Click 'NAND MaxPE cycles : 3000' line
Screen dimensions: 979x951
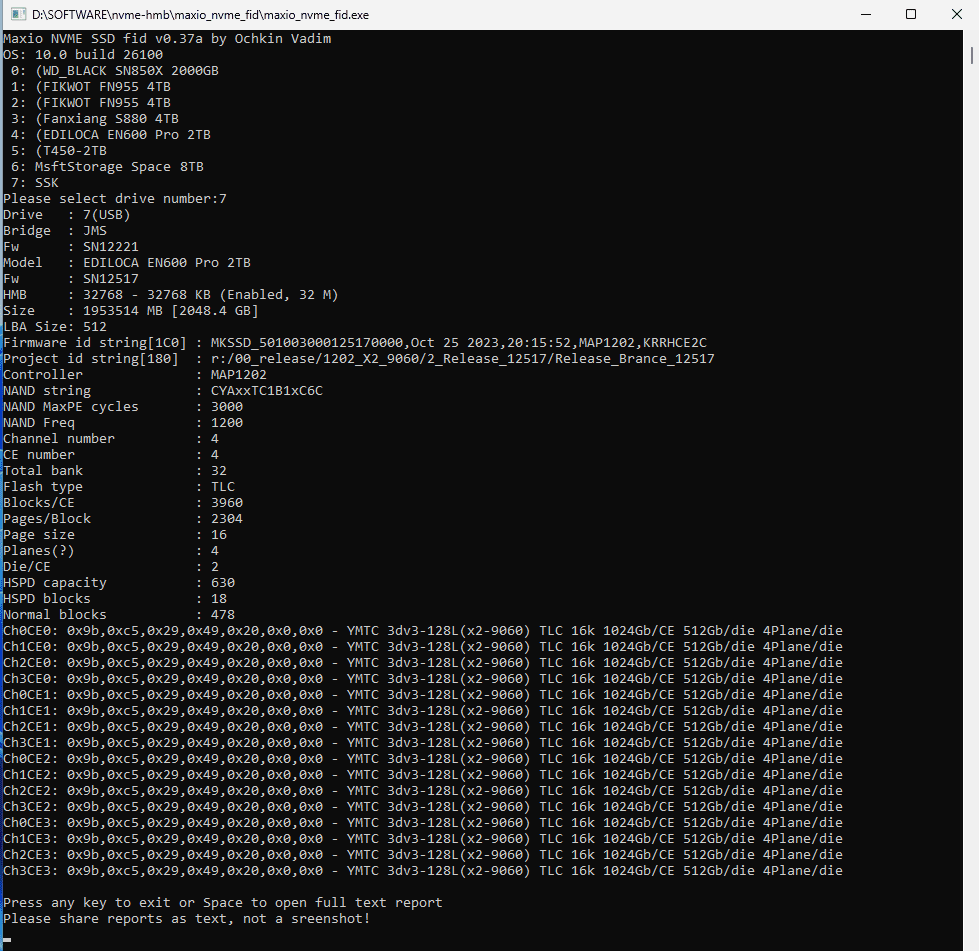(123, 407)
